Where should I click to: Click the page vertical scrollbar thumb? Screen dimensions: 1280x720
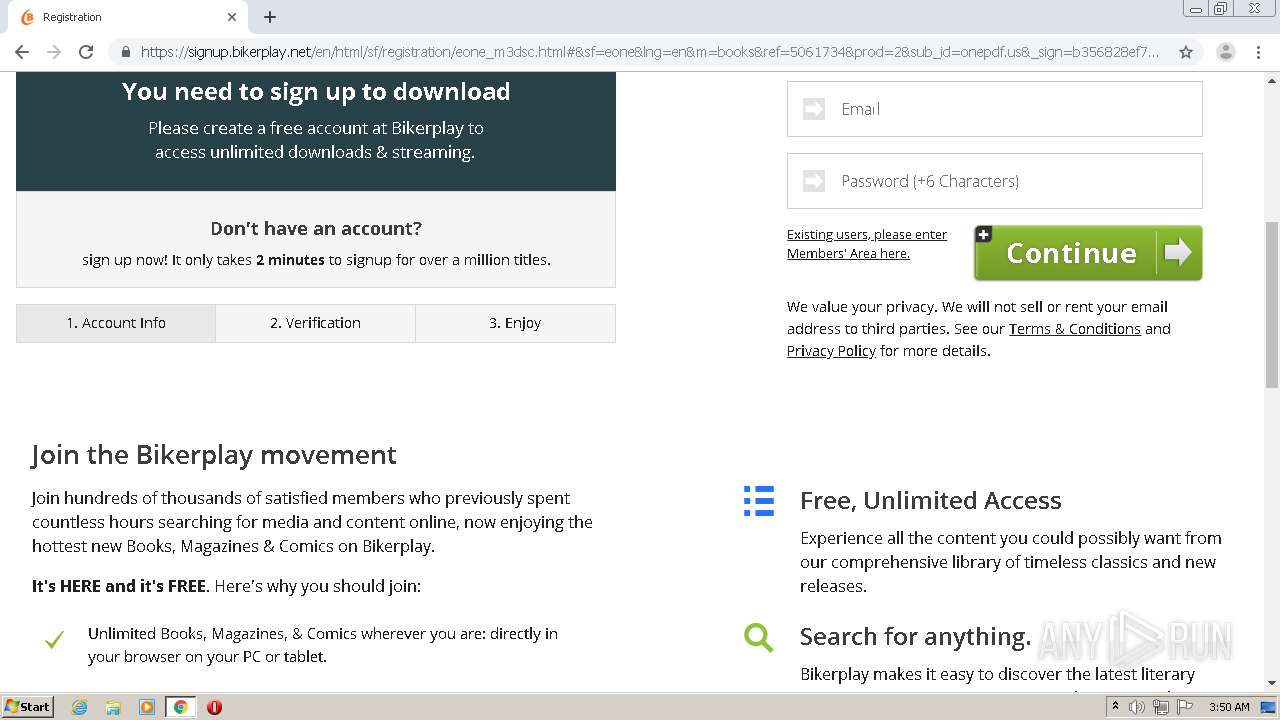point(1272,304)
